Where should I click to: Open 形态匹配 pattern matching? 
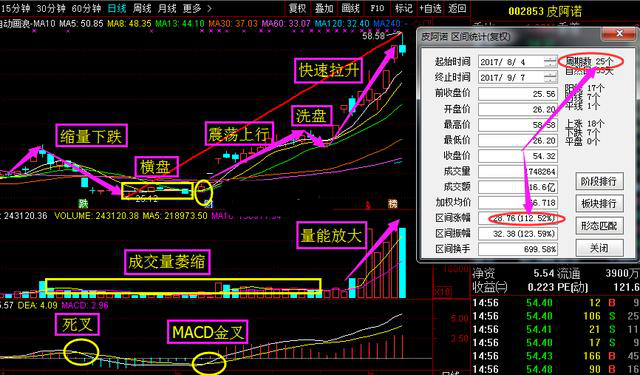click(x=599, y=225)
